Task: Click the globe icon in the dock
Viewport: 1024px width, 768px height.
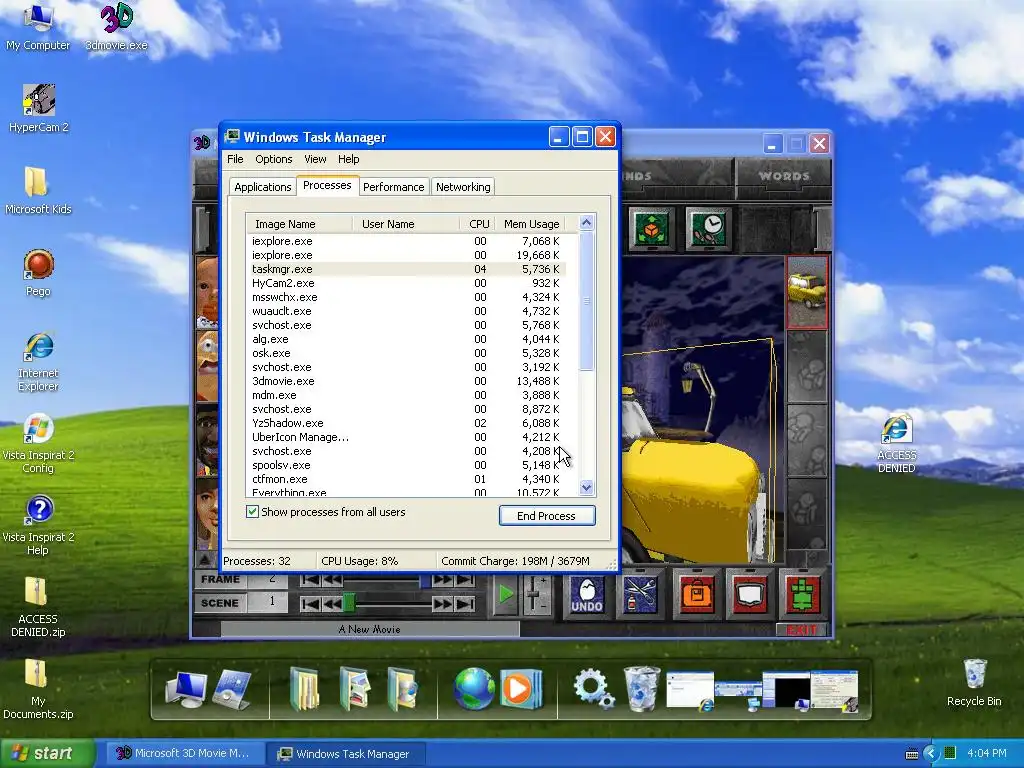Action: (474, 688)
